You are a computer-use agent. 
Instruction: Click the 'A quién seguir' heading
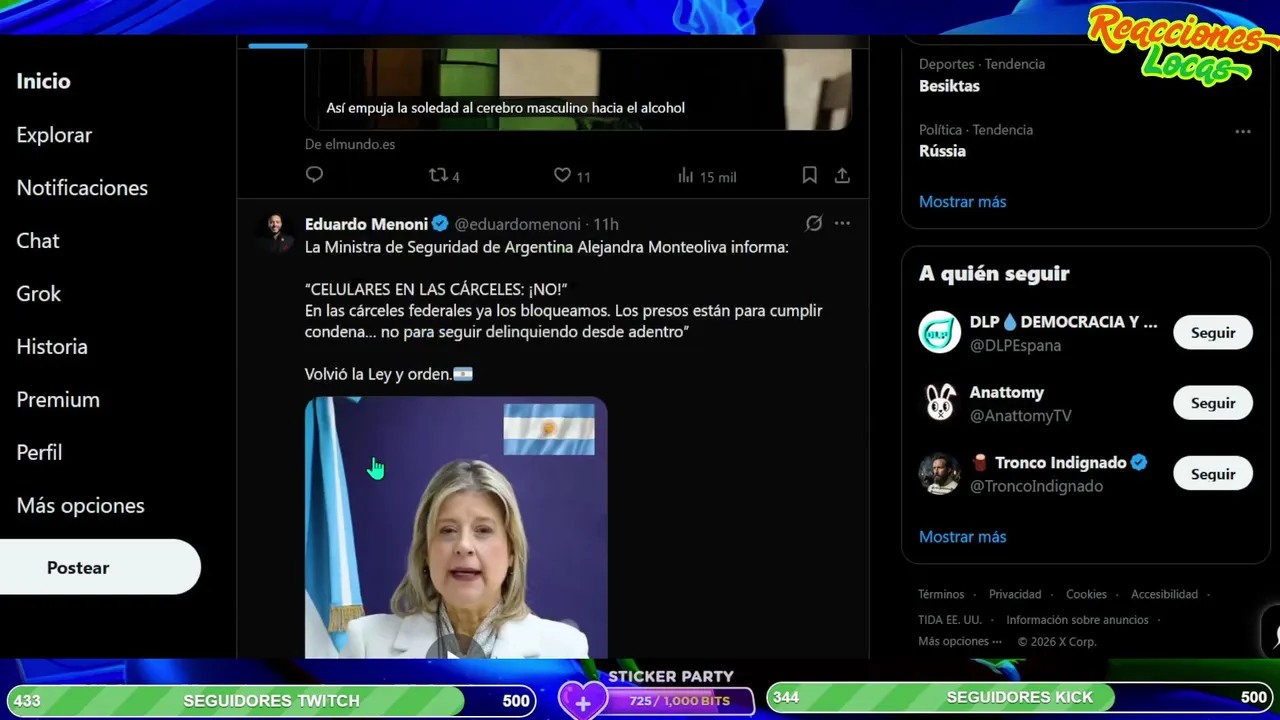(x=994, y=274)
